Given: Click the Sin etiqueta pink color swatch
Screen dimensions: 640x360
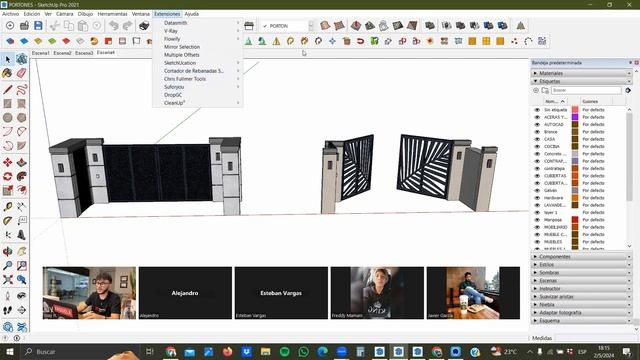Looking at the screenshot, I should 575,110.
